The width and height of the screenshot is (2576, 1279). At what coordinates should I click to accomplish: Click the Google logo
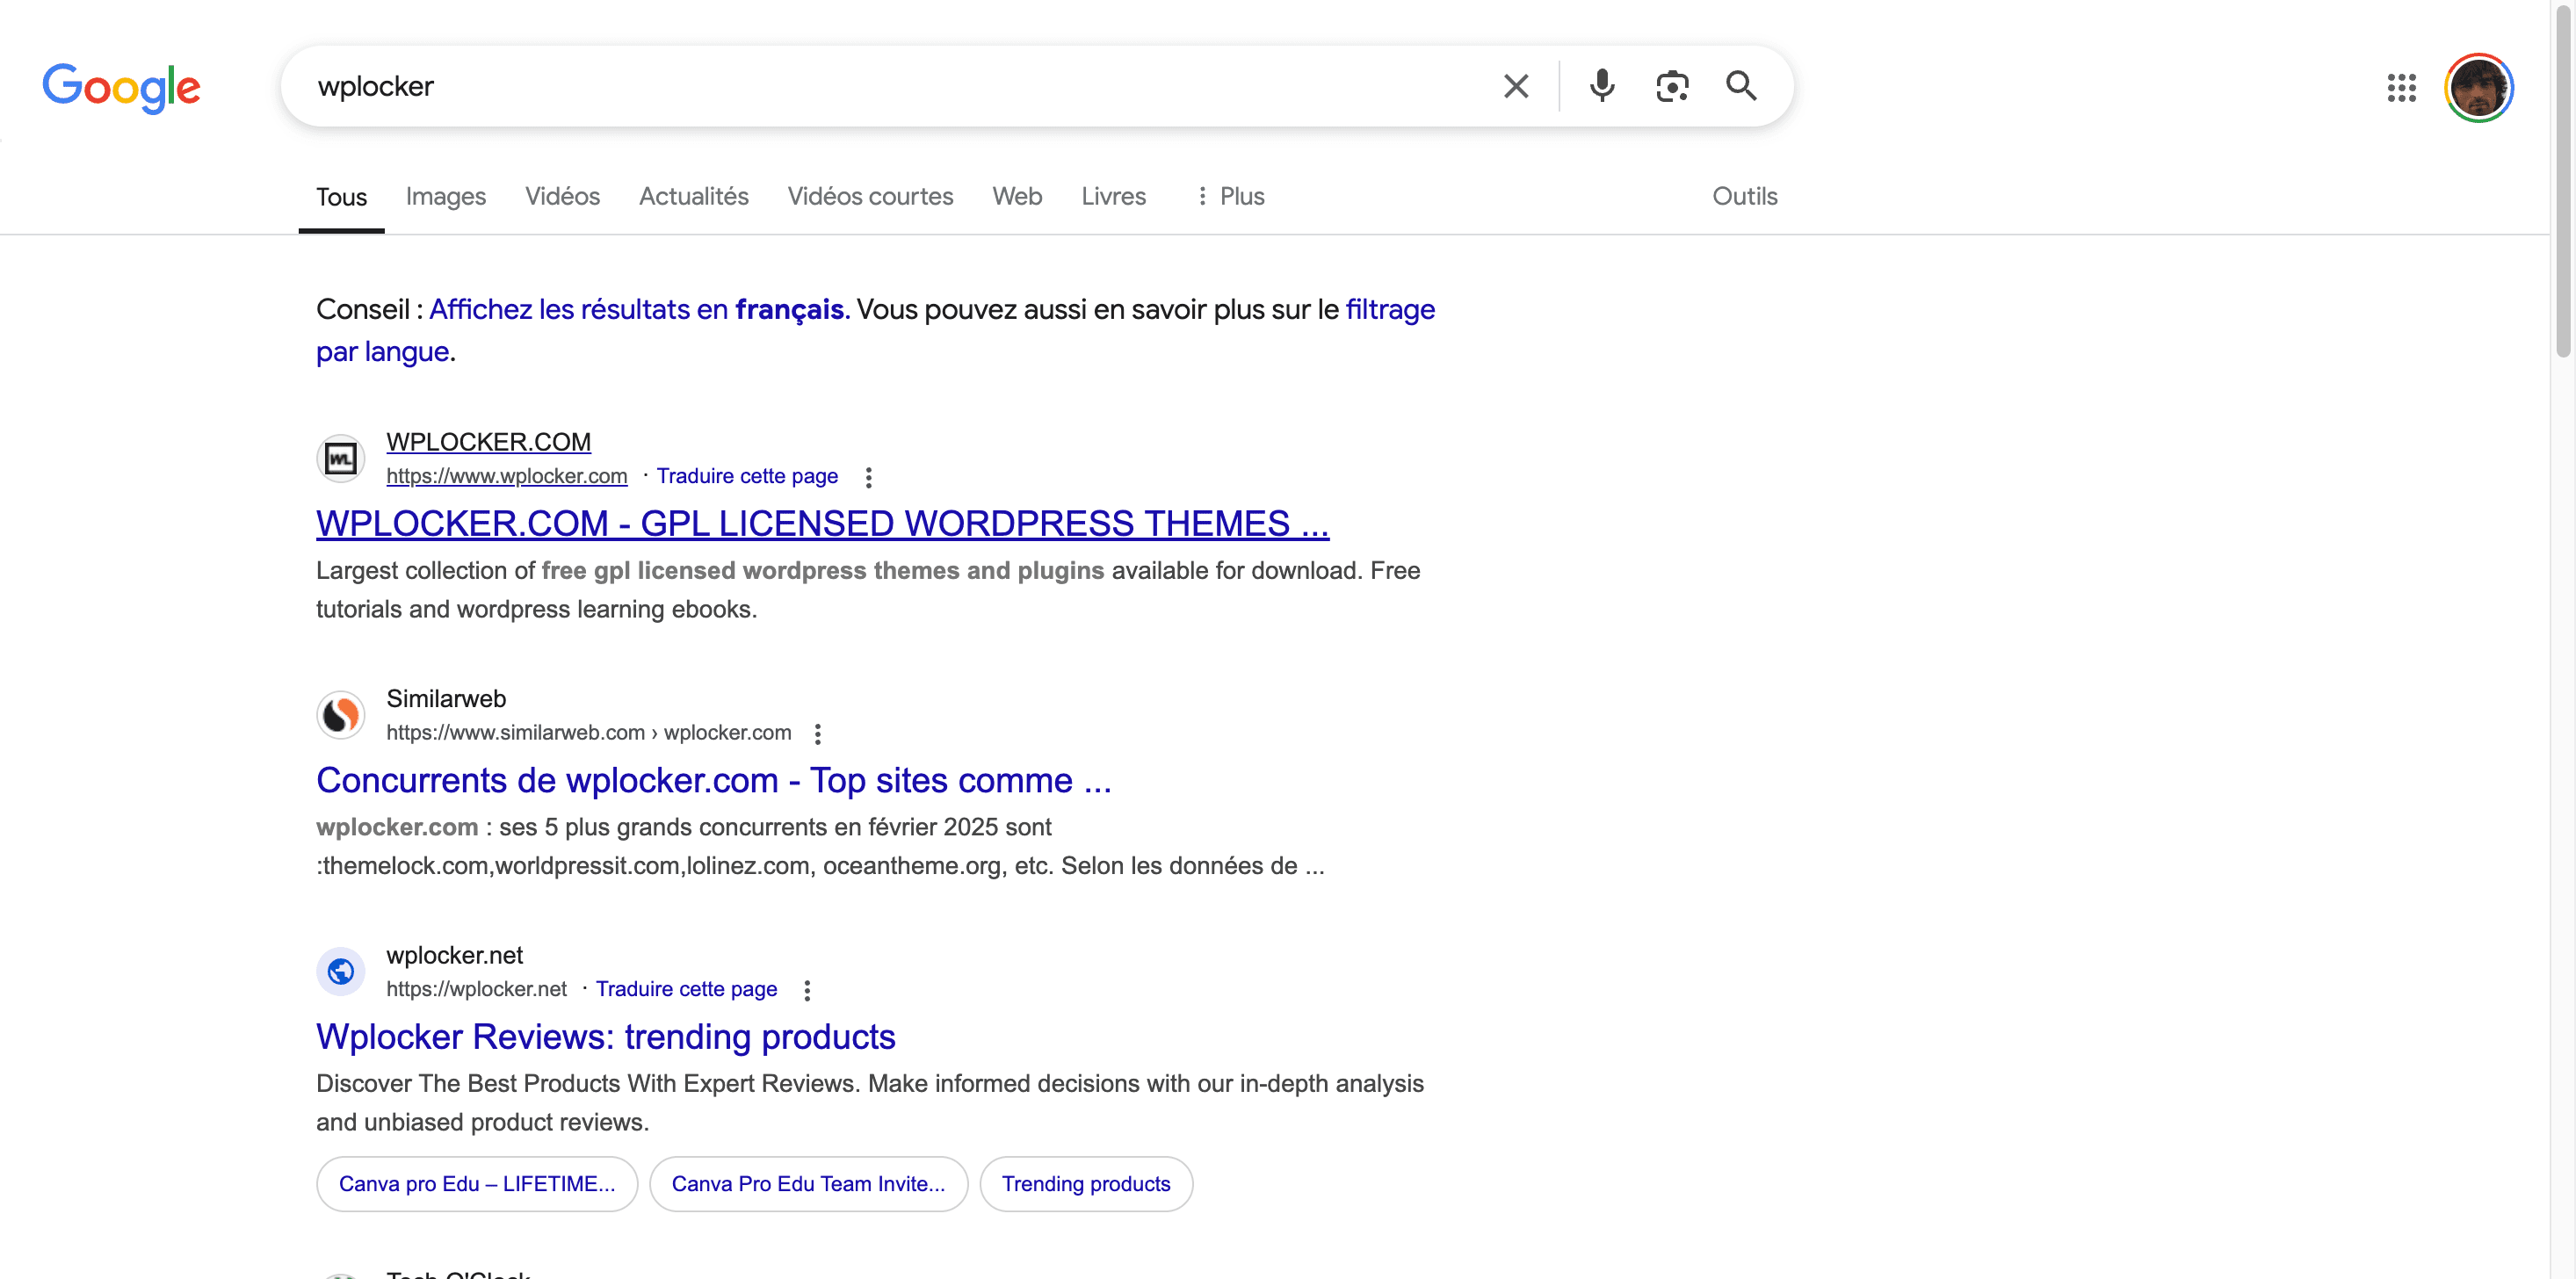pos(121,88)
